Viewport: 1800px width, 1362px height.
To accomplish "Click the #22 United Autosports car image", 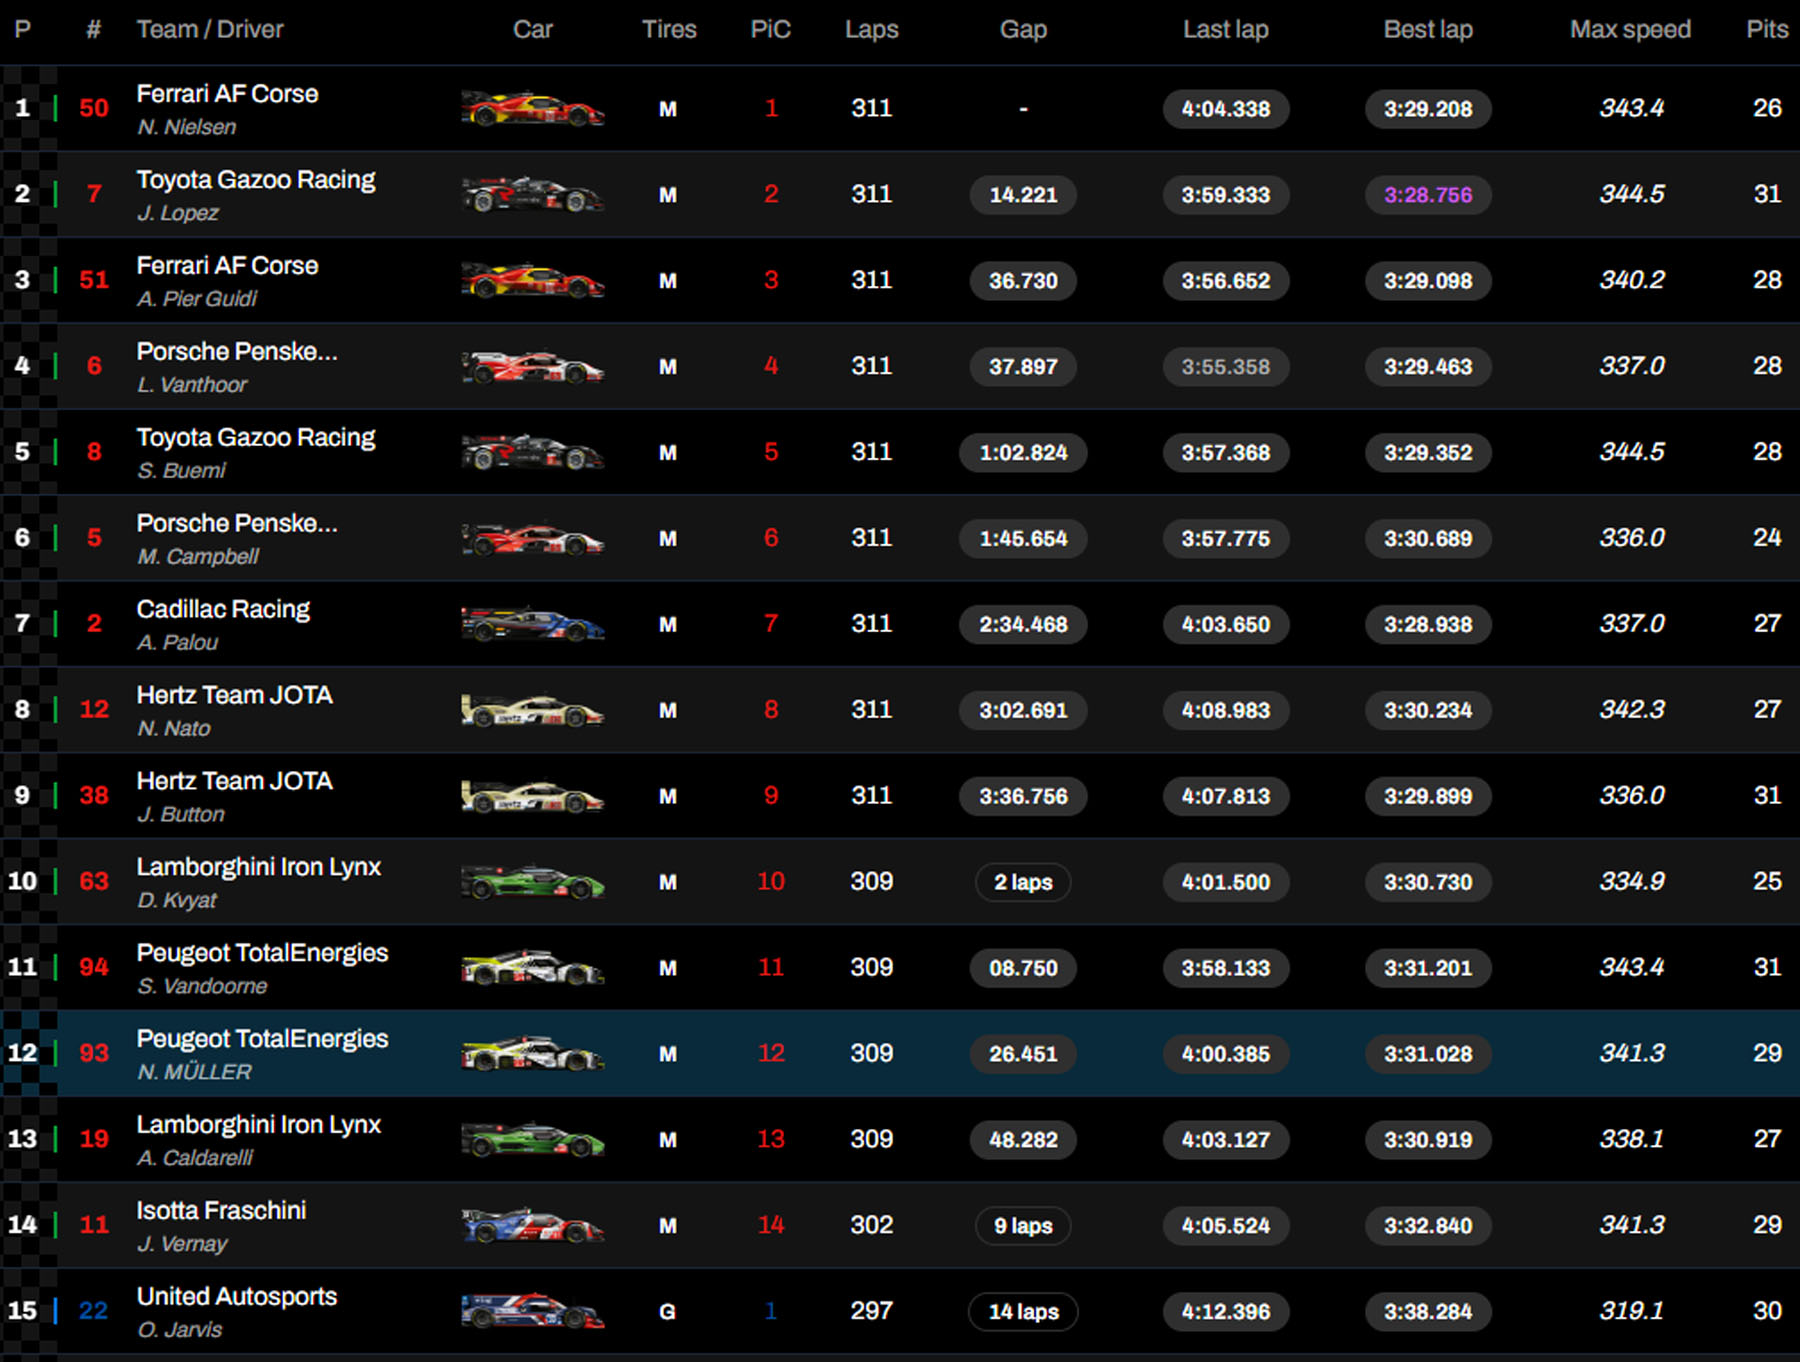I will tap(532, 1311).
